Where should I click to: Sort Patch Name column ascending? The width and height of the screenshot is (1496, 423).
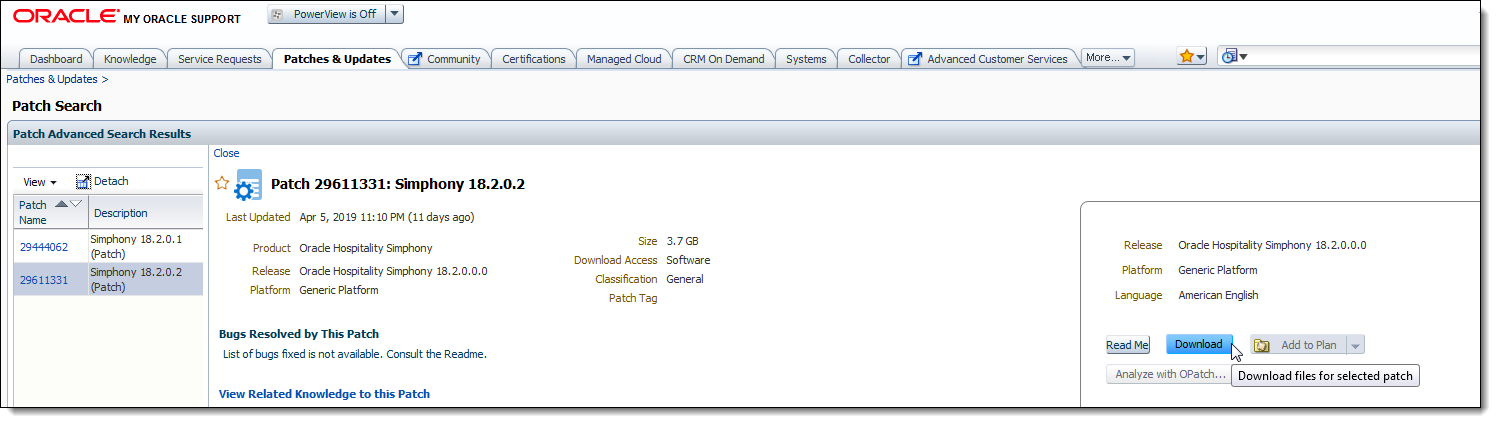click(x=61, y=203)
